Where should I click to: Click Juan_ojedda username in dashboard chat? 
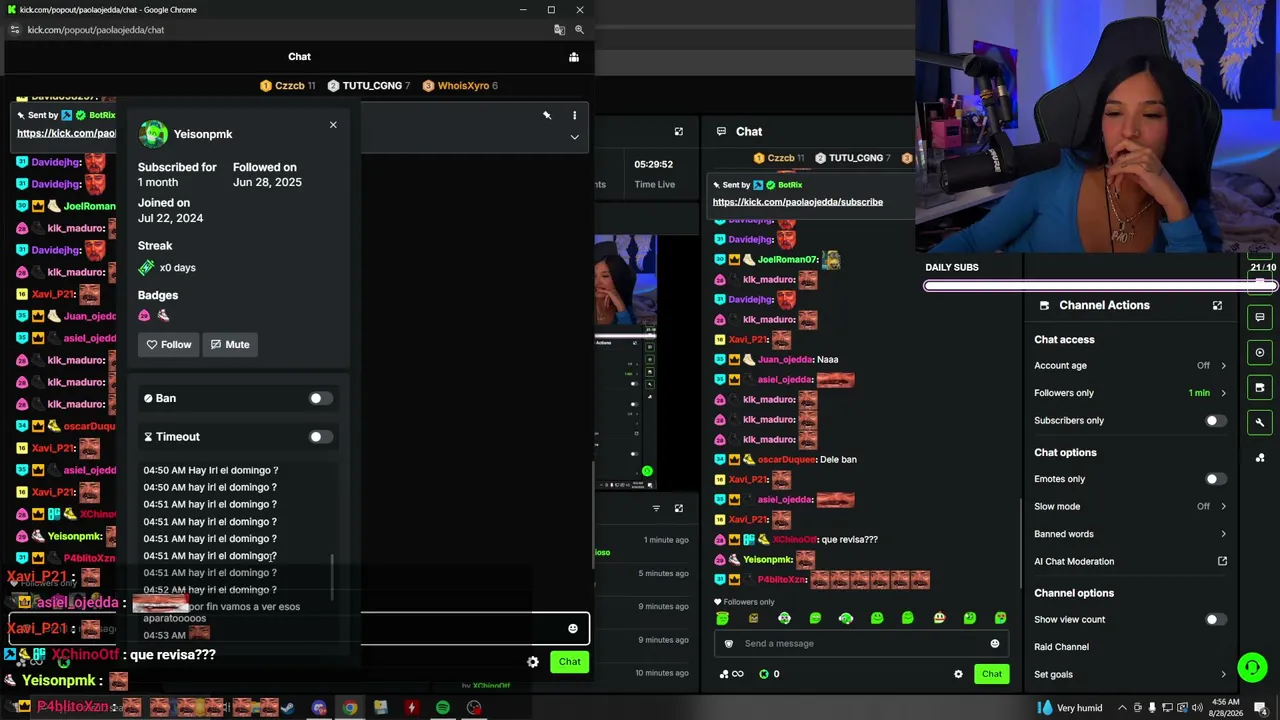click(x=785, y=360)
